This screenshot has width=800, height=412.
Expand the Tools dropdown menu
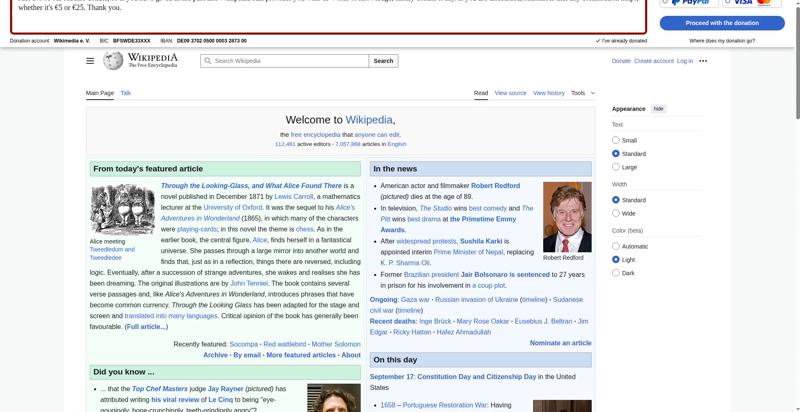(583, 93)
